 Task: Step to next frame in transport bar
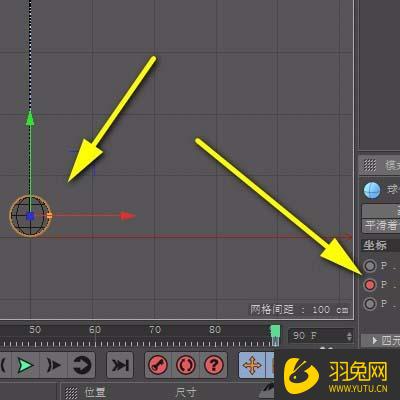[54, 365]
